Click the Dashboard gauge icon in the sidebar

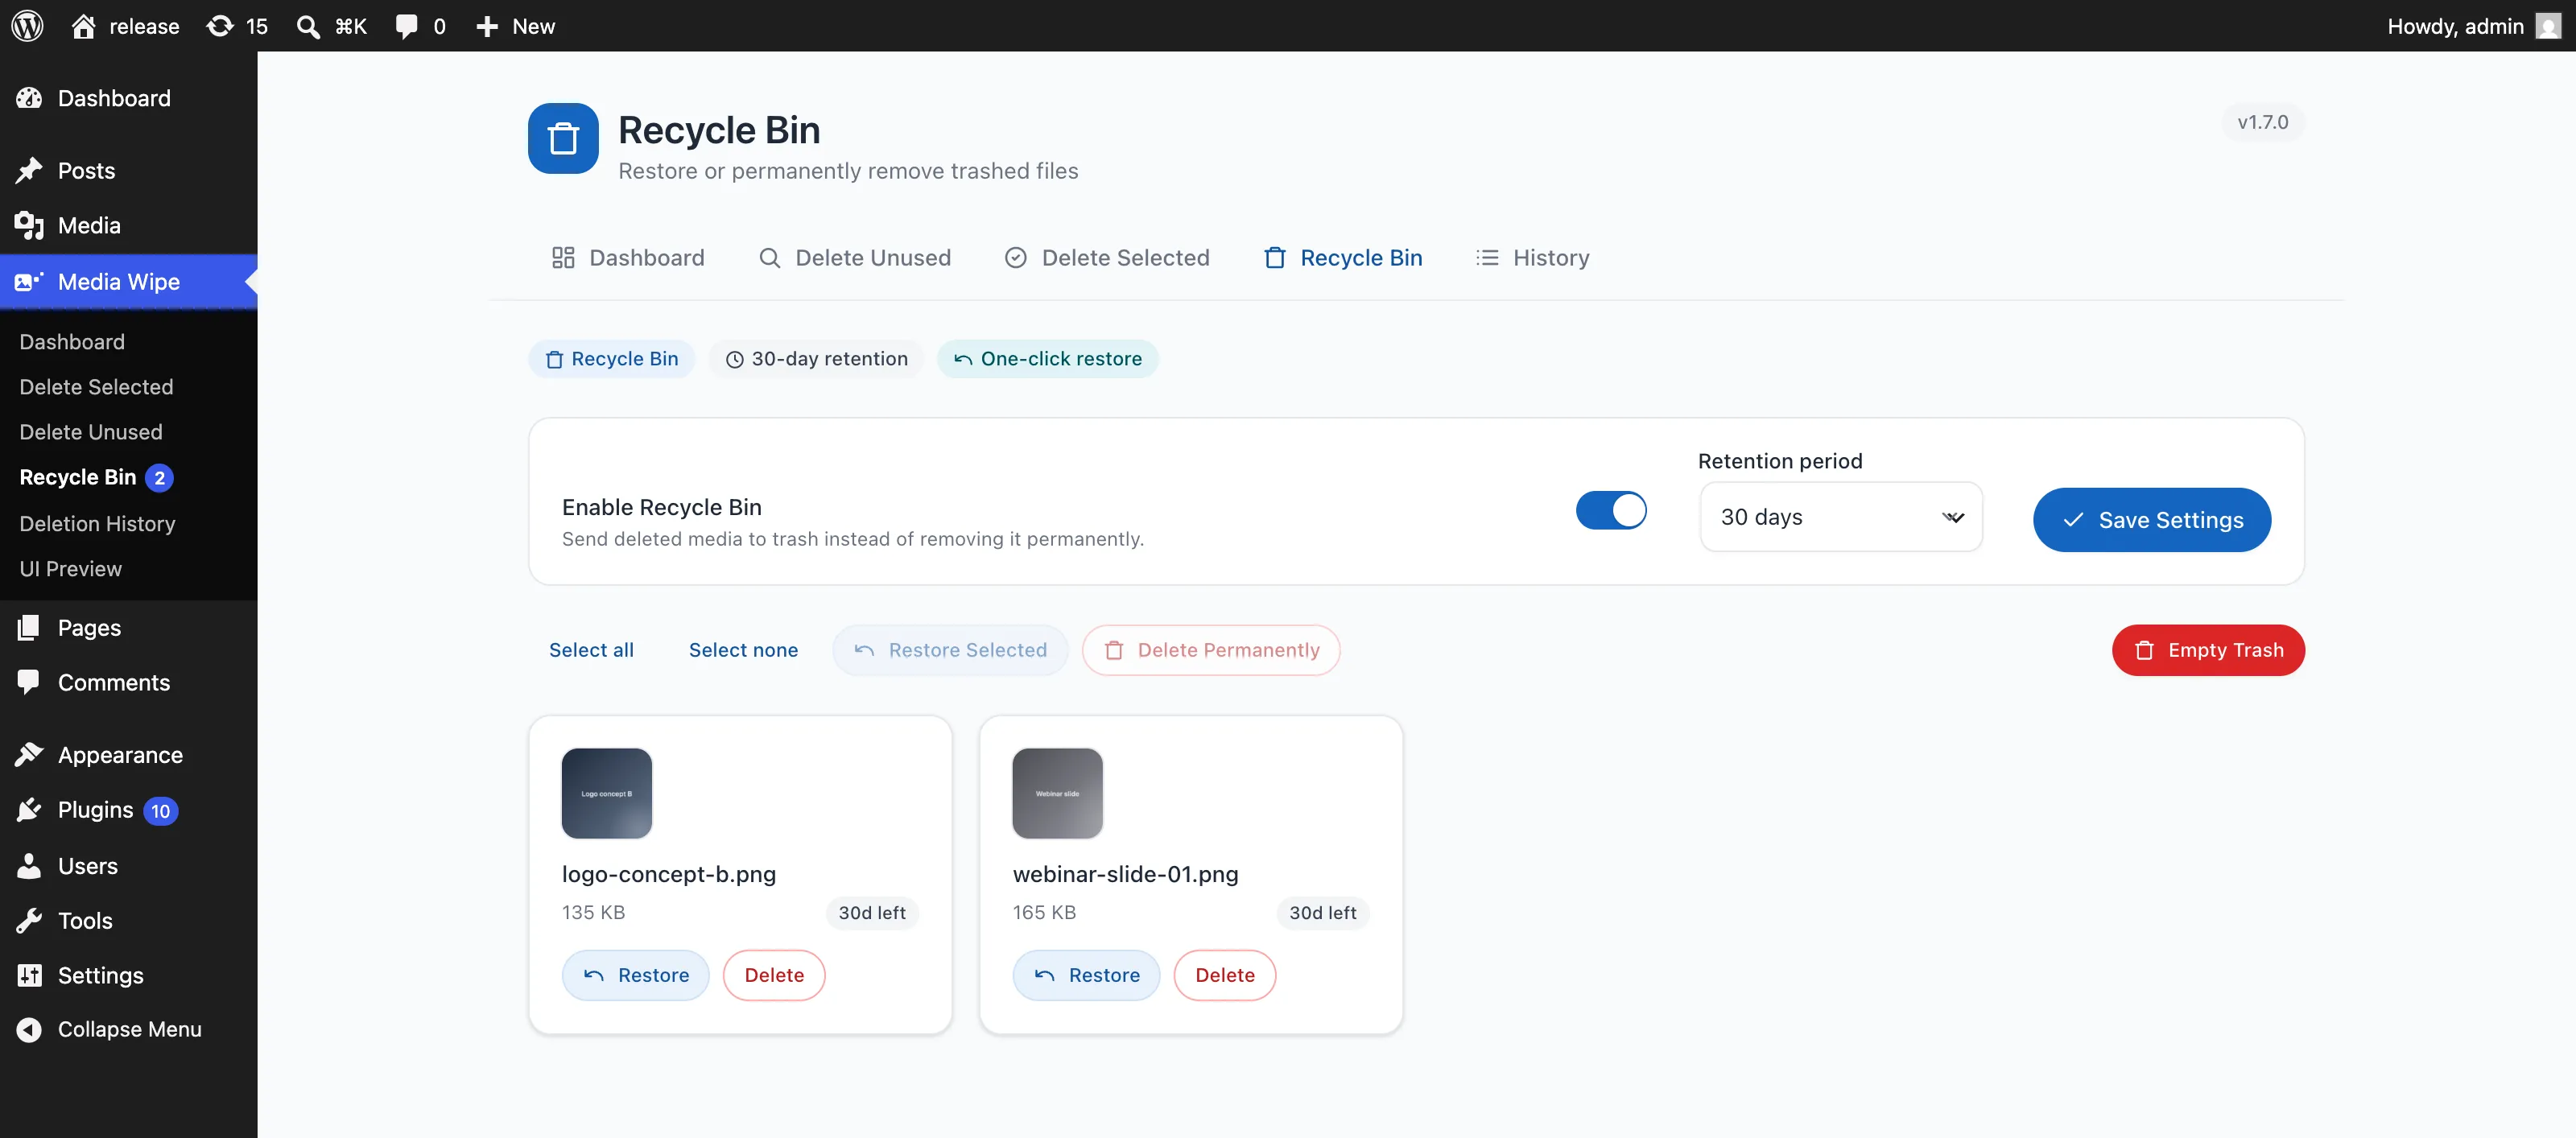tap(29, 98)
